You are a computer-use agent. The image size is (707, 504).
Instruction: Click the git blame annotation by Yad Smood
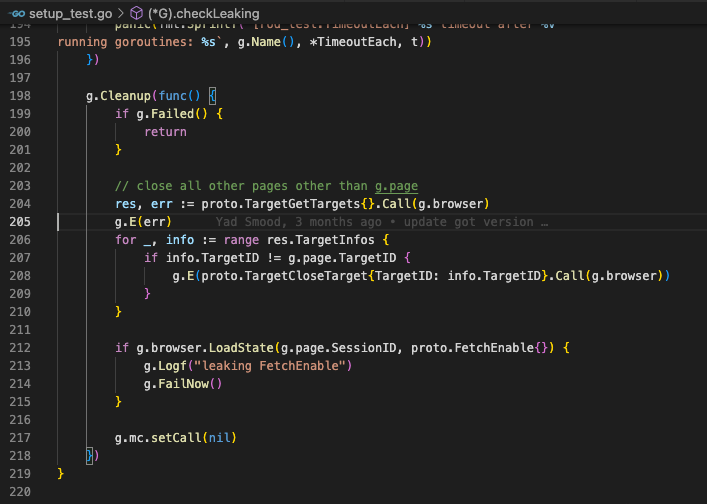point(381,222)
